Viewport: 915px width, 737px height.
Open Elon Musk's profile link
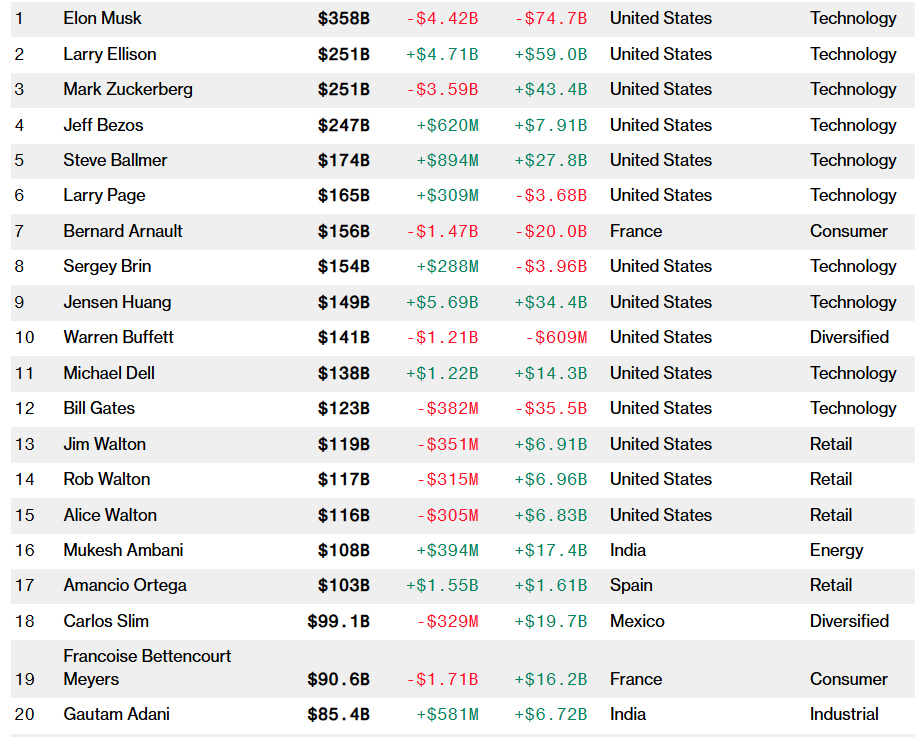[x=102, y=18]
